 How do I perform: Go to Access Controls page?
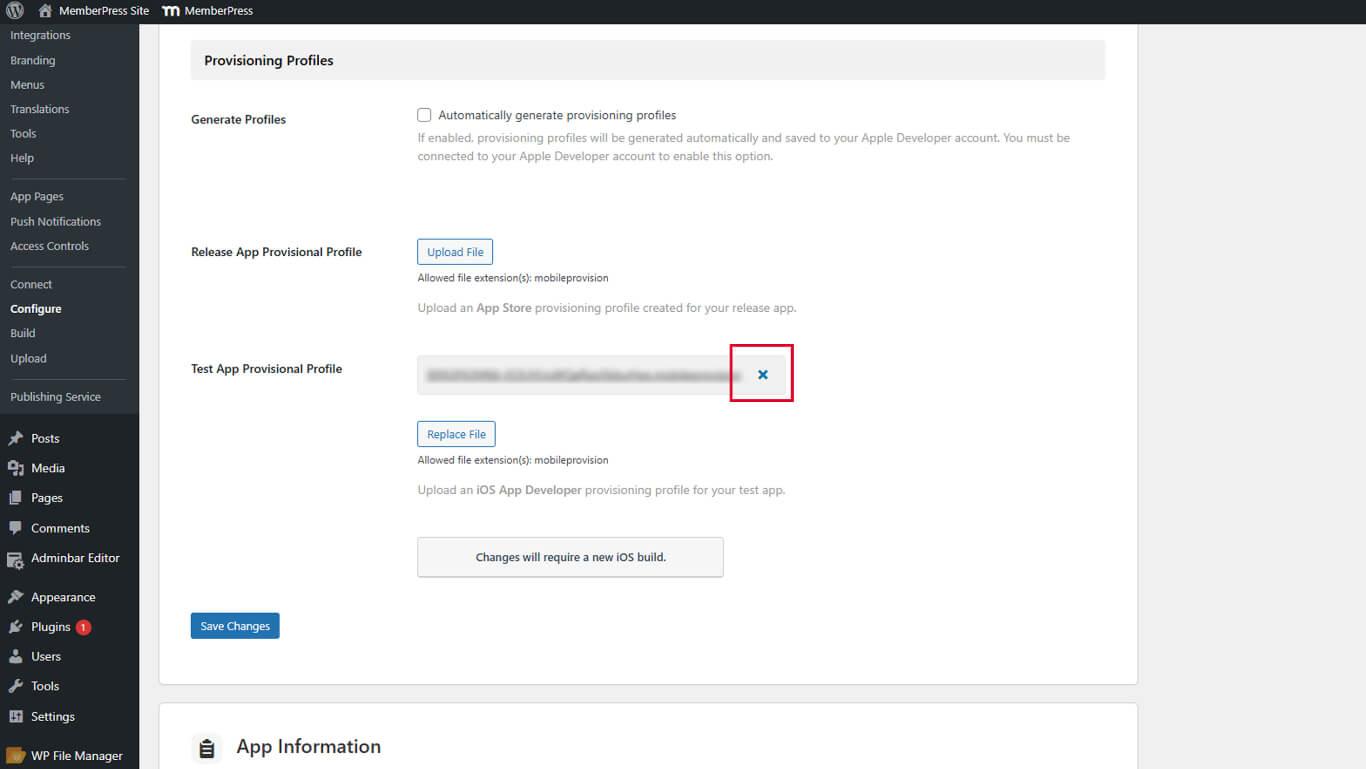(49, 246)
